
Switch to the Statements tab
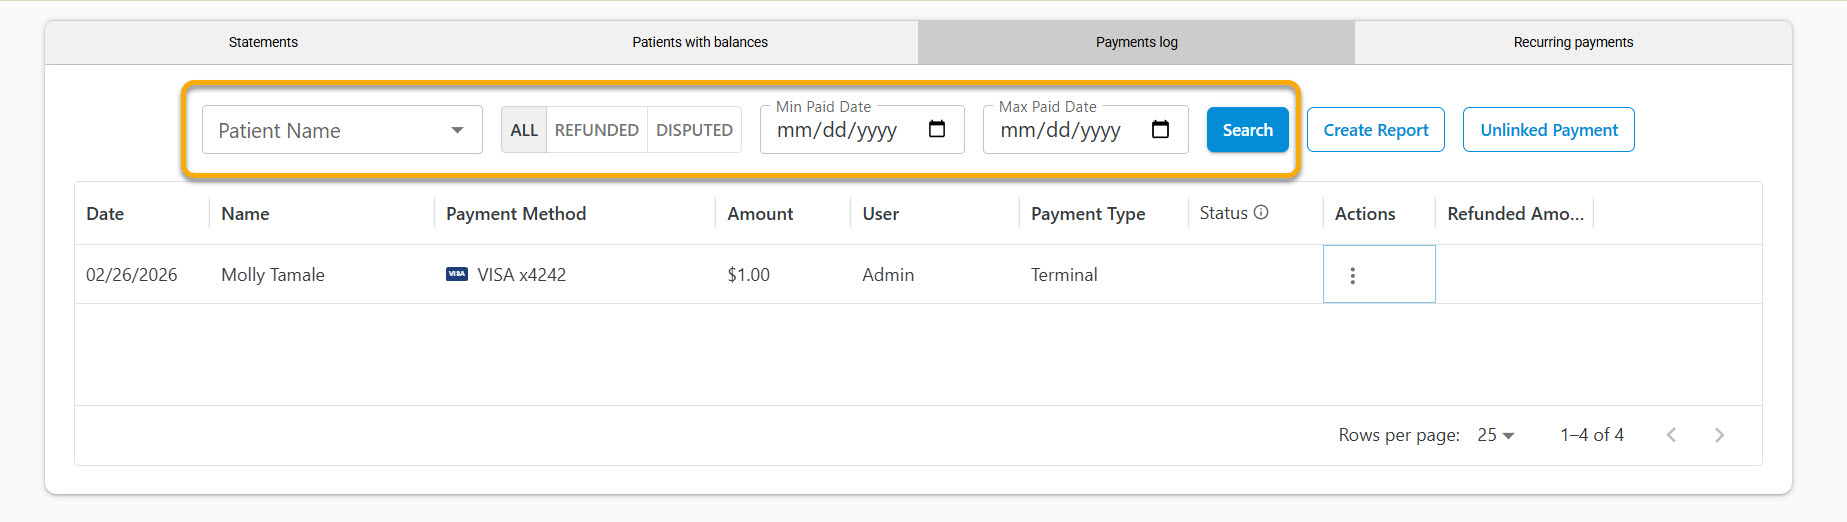point(263,42)
